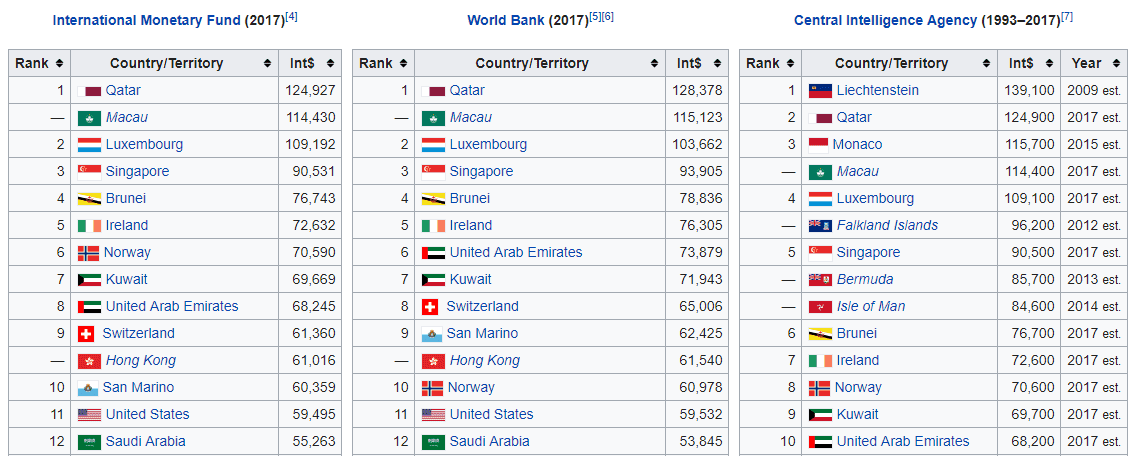
Task: Sort IMF table by Int$ column
Action: [310, 63]
